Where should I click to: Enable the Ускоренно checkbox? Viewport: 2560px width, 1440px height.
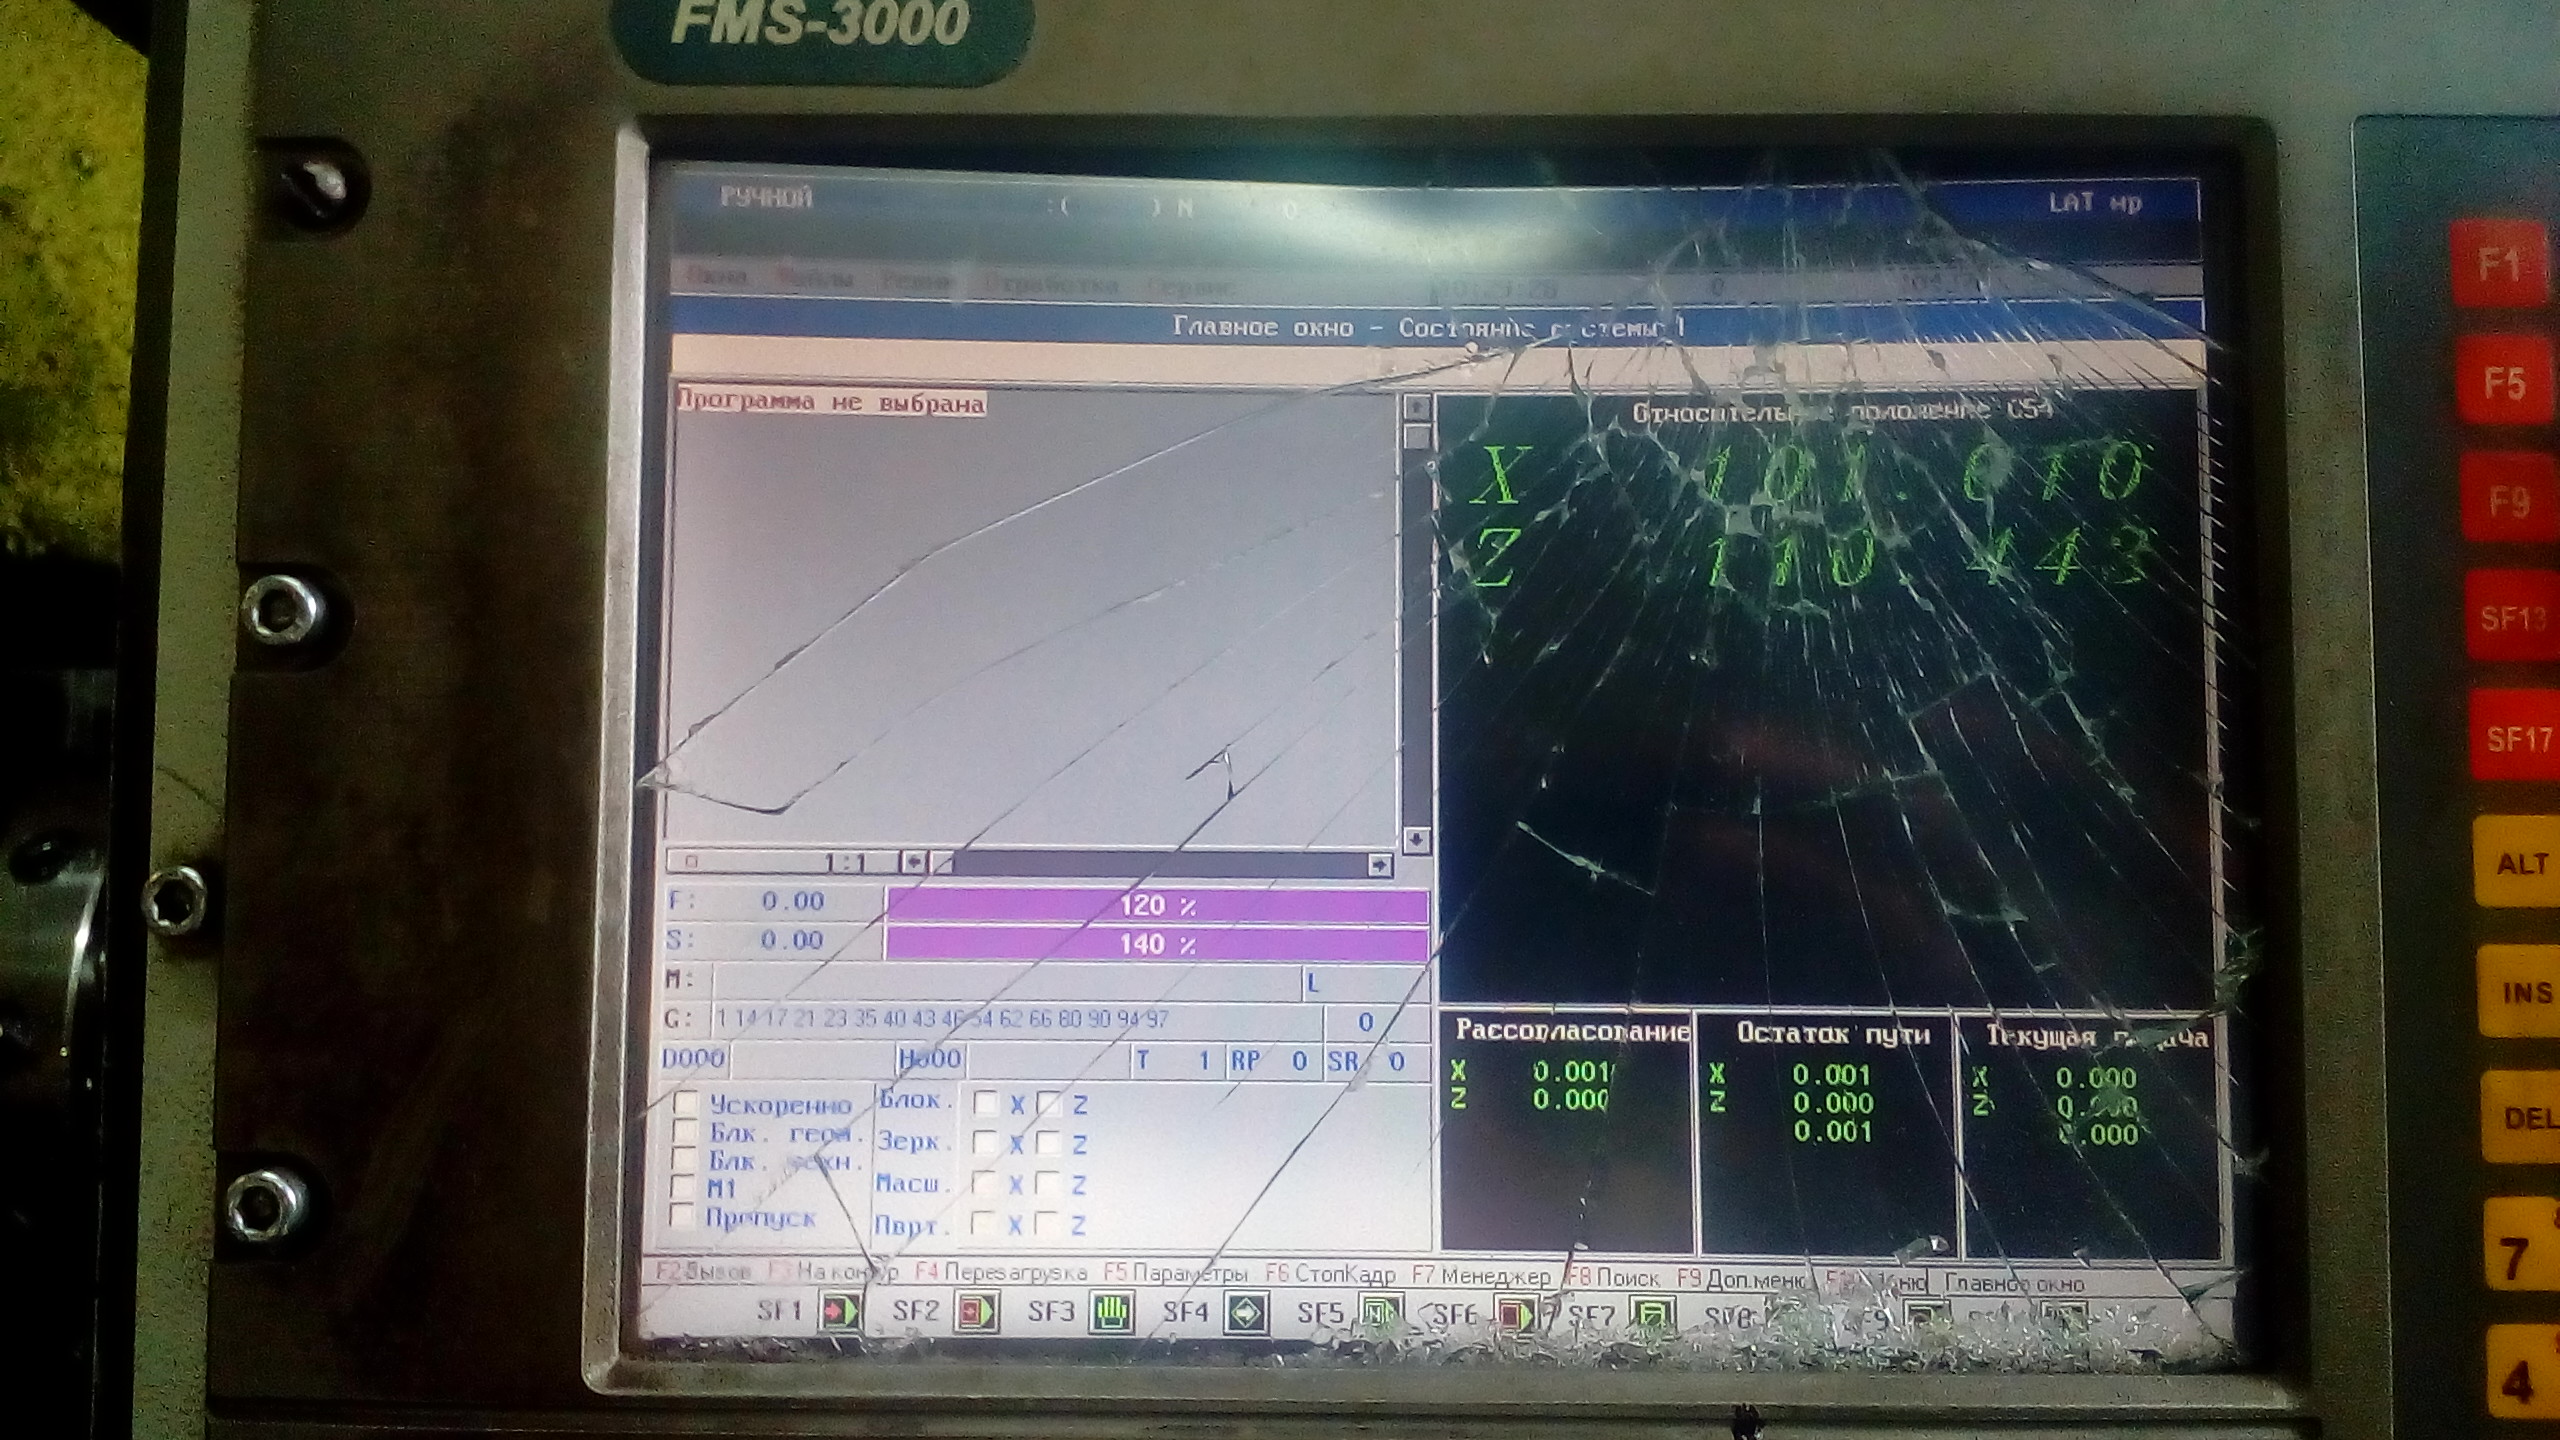[686, 1103]
